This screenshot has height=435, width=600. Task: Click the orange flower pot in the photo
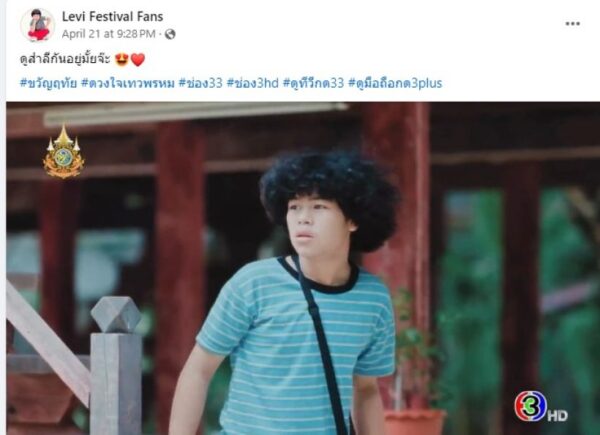point(415,422)
